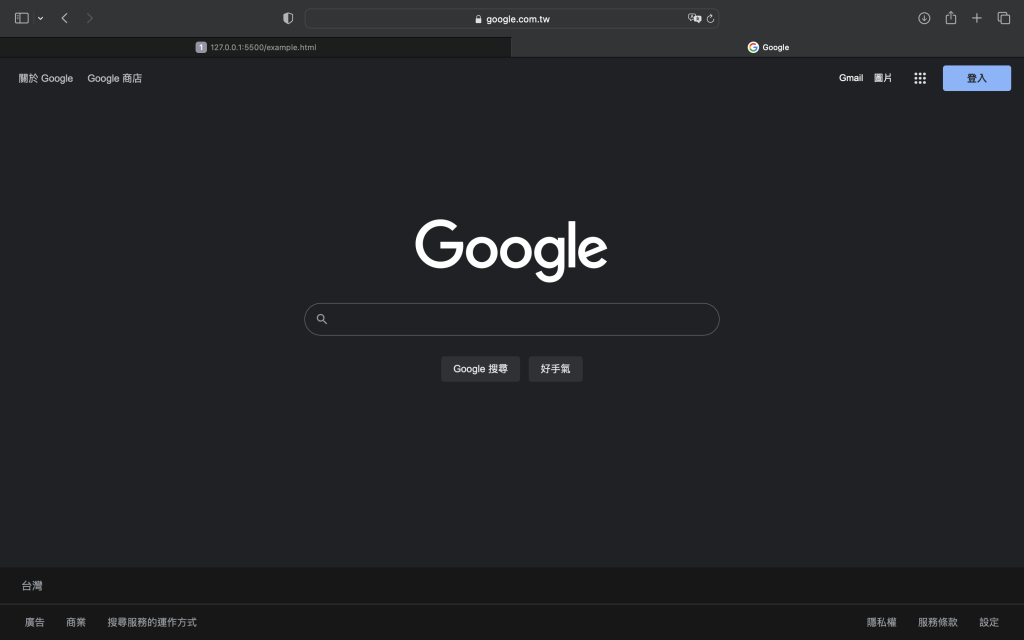This screenshot has height=640, width=1024.
Task: Click the 好手氣 button
Action: click(x=555, y=369)
